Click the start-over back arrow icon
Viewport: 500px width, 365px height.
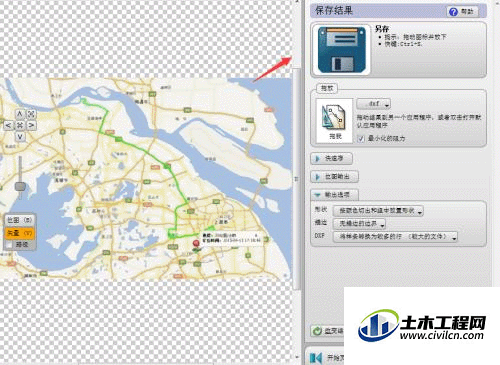click(x=316, y=358)
